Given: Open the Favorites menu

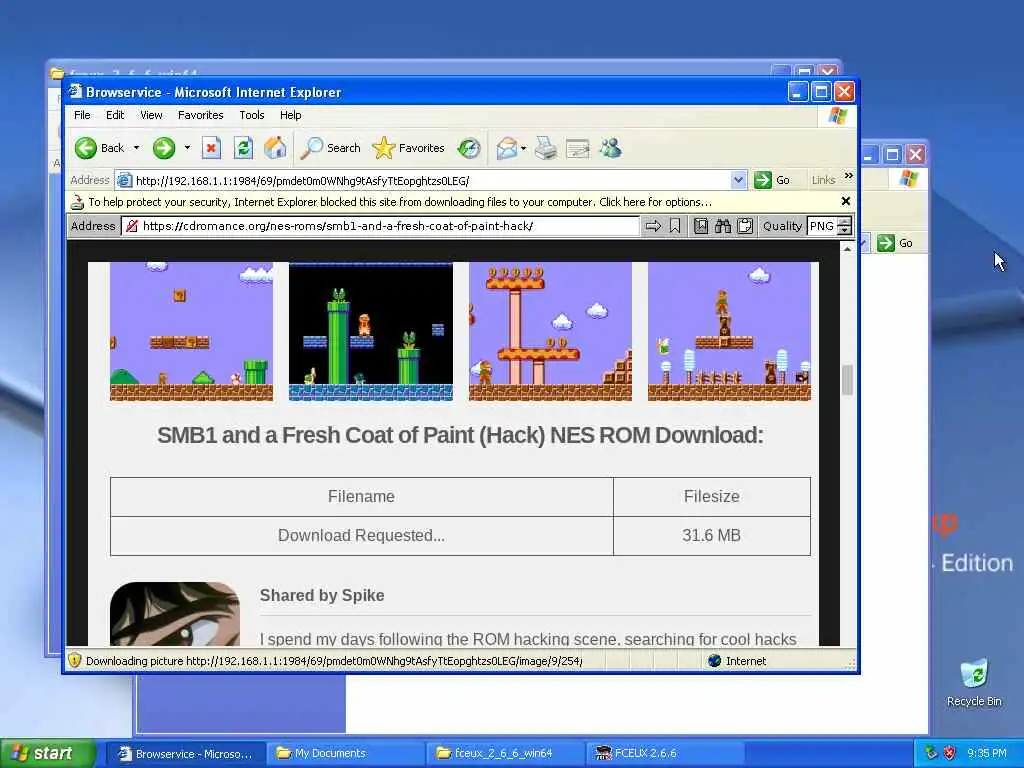Looking at the screenshot, I should click(200, 115).
